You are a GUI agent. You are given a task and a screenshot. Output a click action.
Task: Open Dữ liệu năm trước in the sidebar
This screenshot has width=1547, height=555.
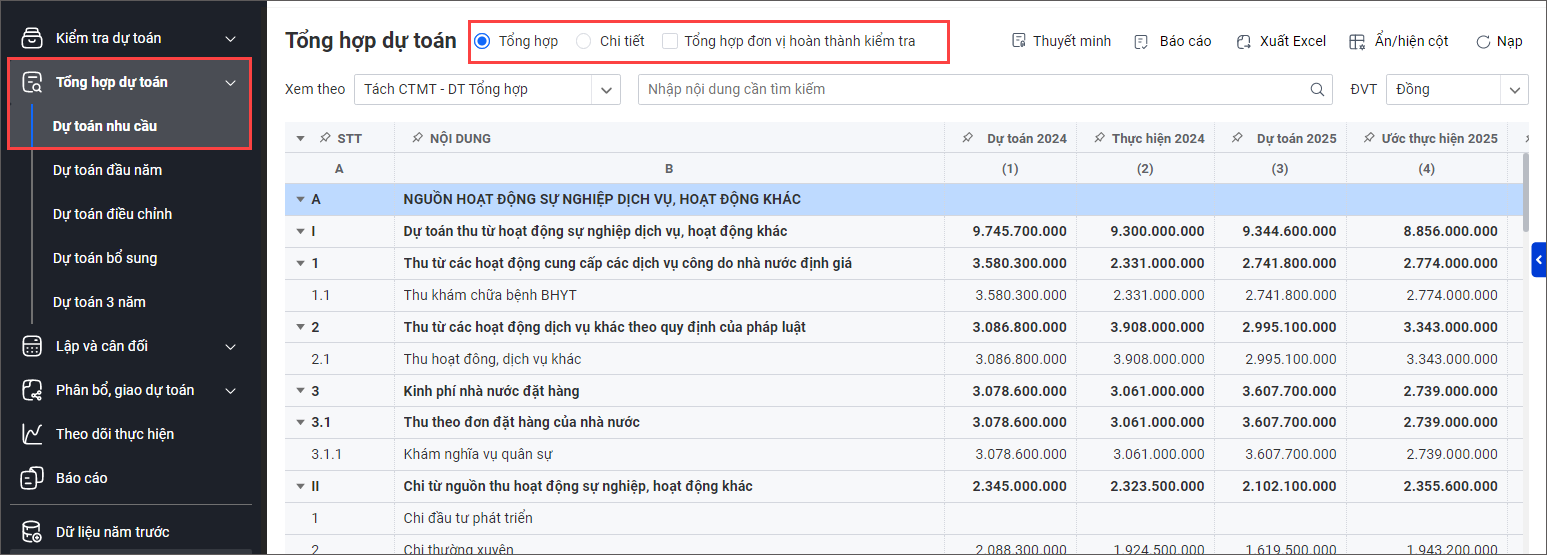112,532
